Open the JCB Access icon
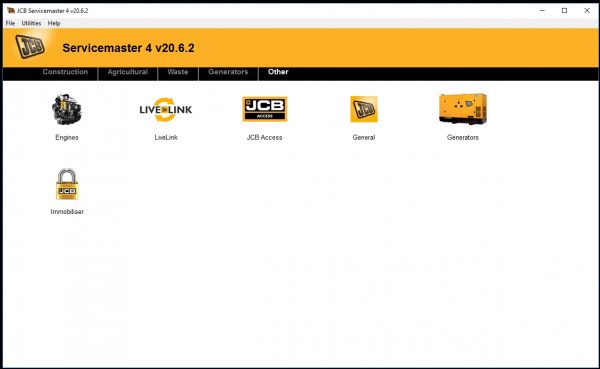The height and width of the screenshot is (369, 600). point(265,109)
